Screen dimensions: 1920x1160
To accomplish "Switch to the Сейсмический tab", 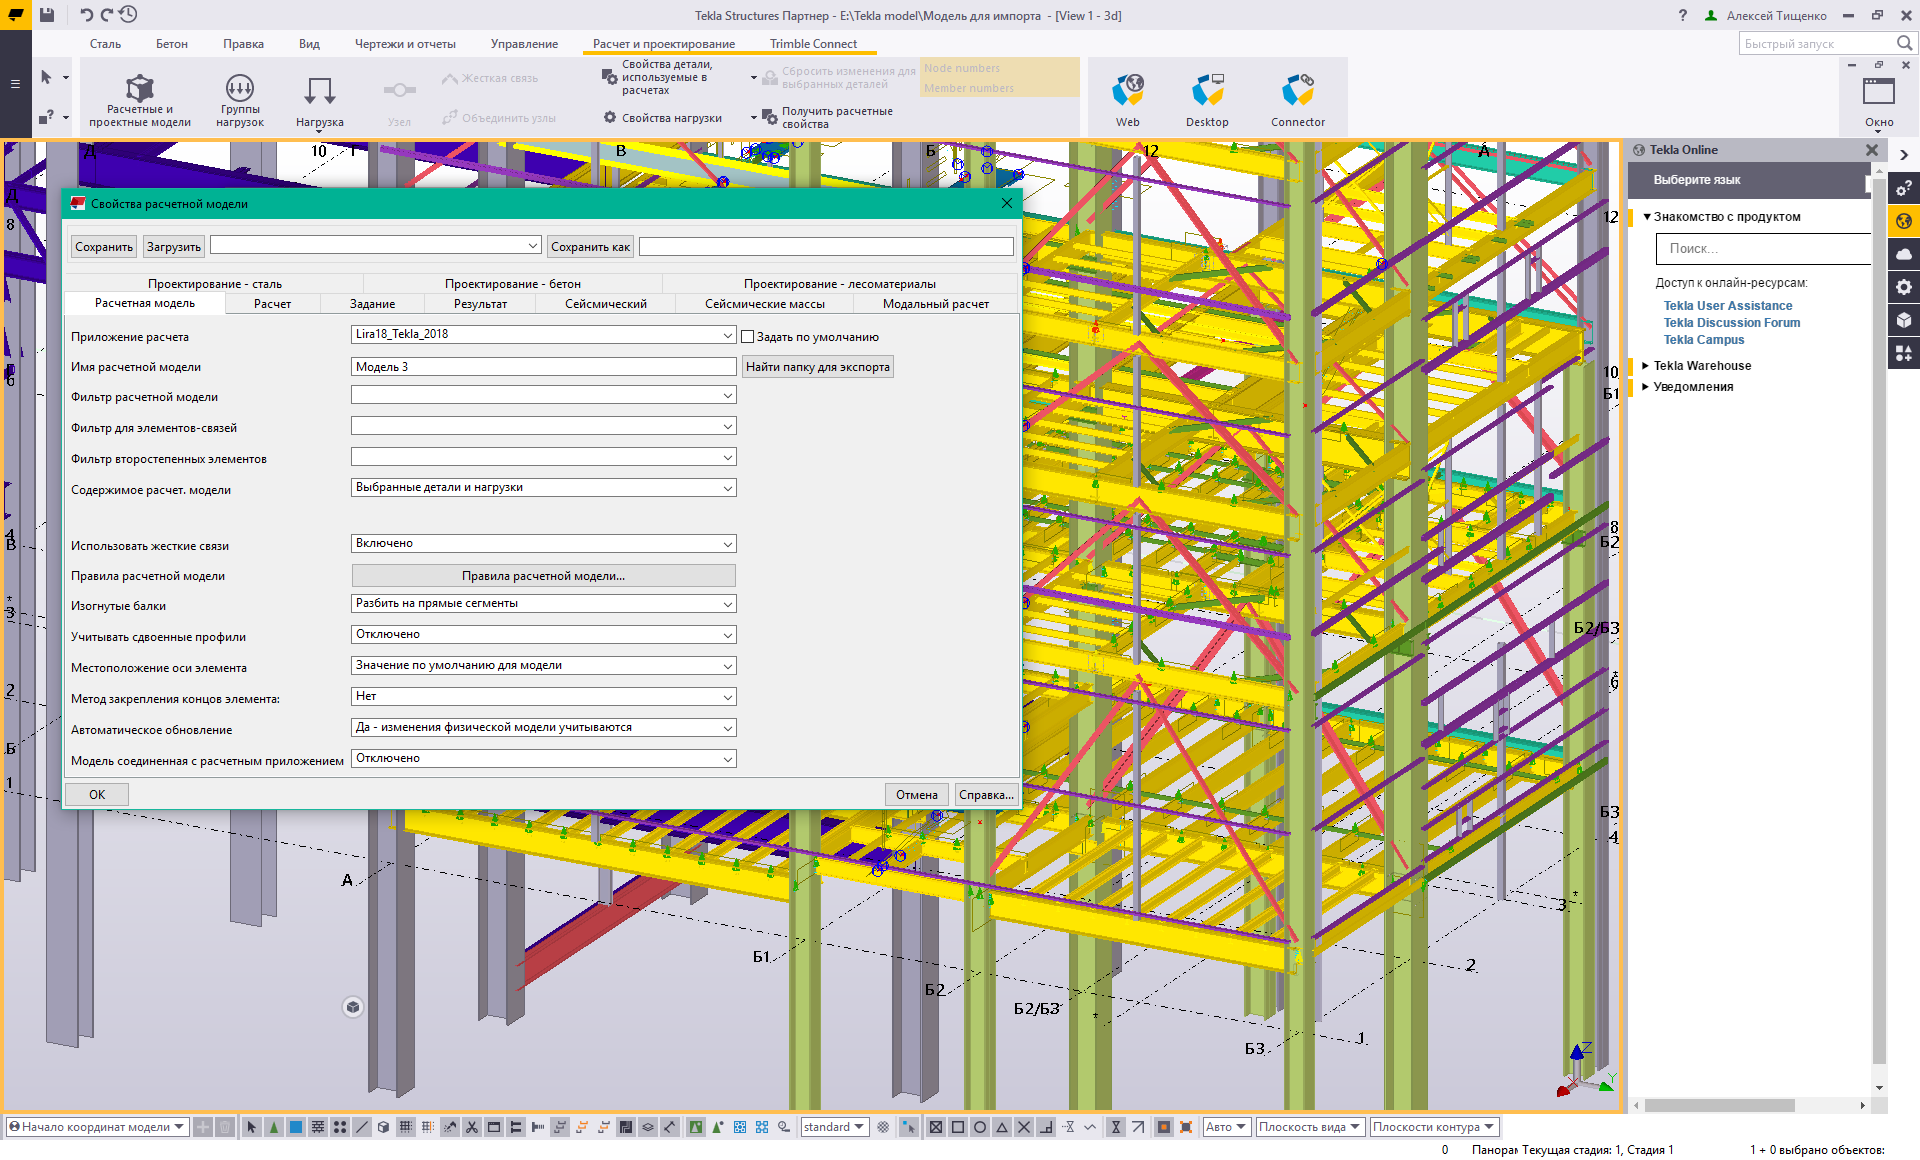I will (x=605, y=304).
